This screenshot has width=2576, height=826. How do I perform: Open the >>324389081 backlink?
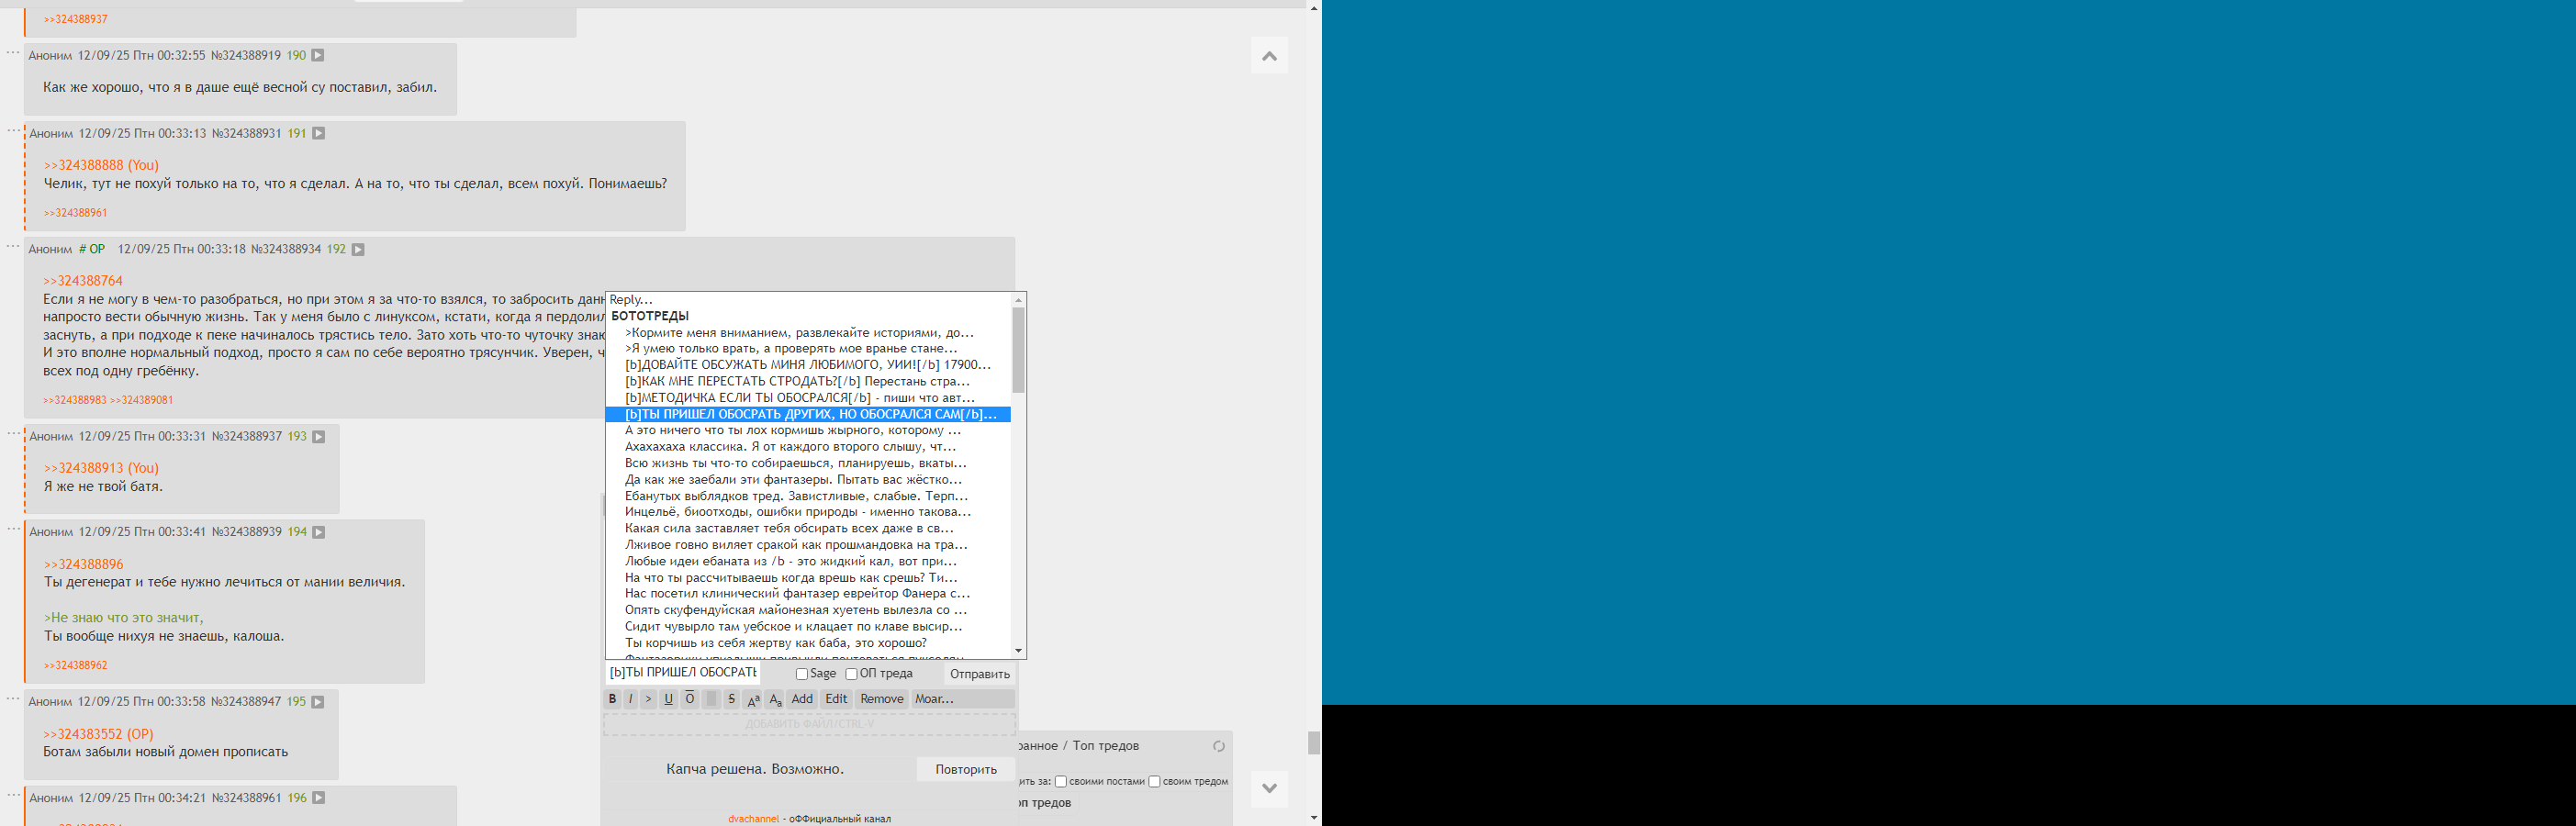[141, 401]
